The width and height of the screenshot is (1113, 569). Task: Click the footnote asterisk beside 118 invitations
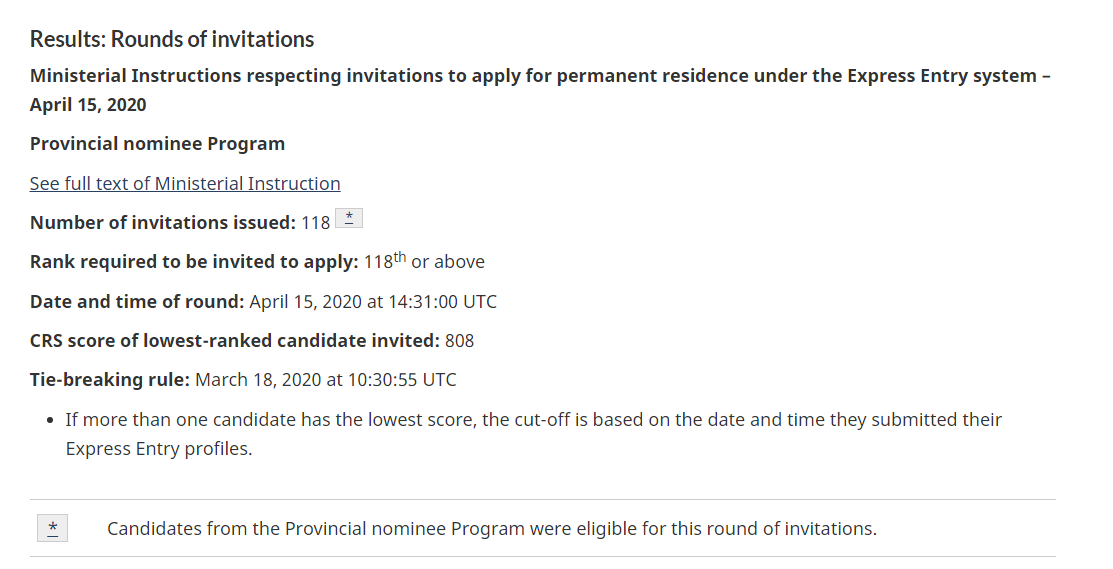pos(349,219)
